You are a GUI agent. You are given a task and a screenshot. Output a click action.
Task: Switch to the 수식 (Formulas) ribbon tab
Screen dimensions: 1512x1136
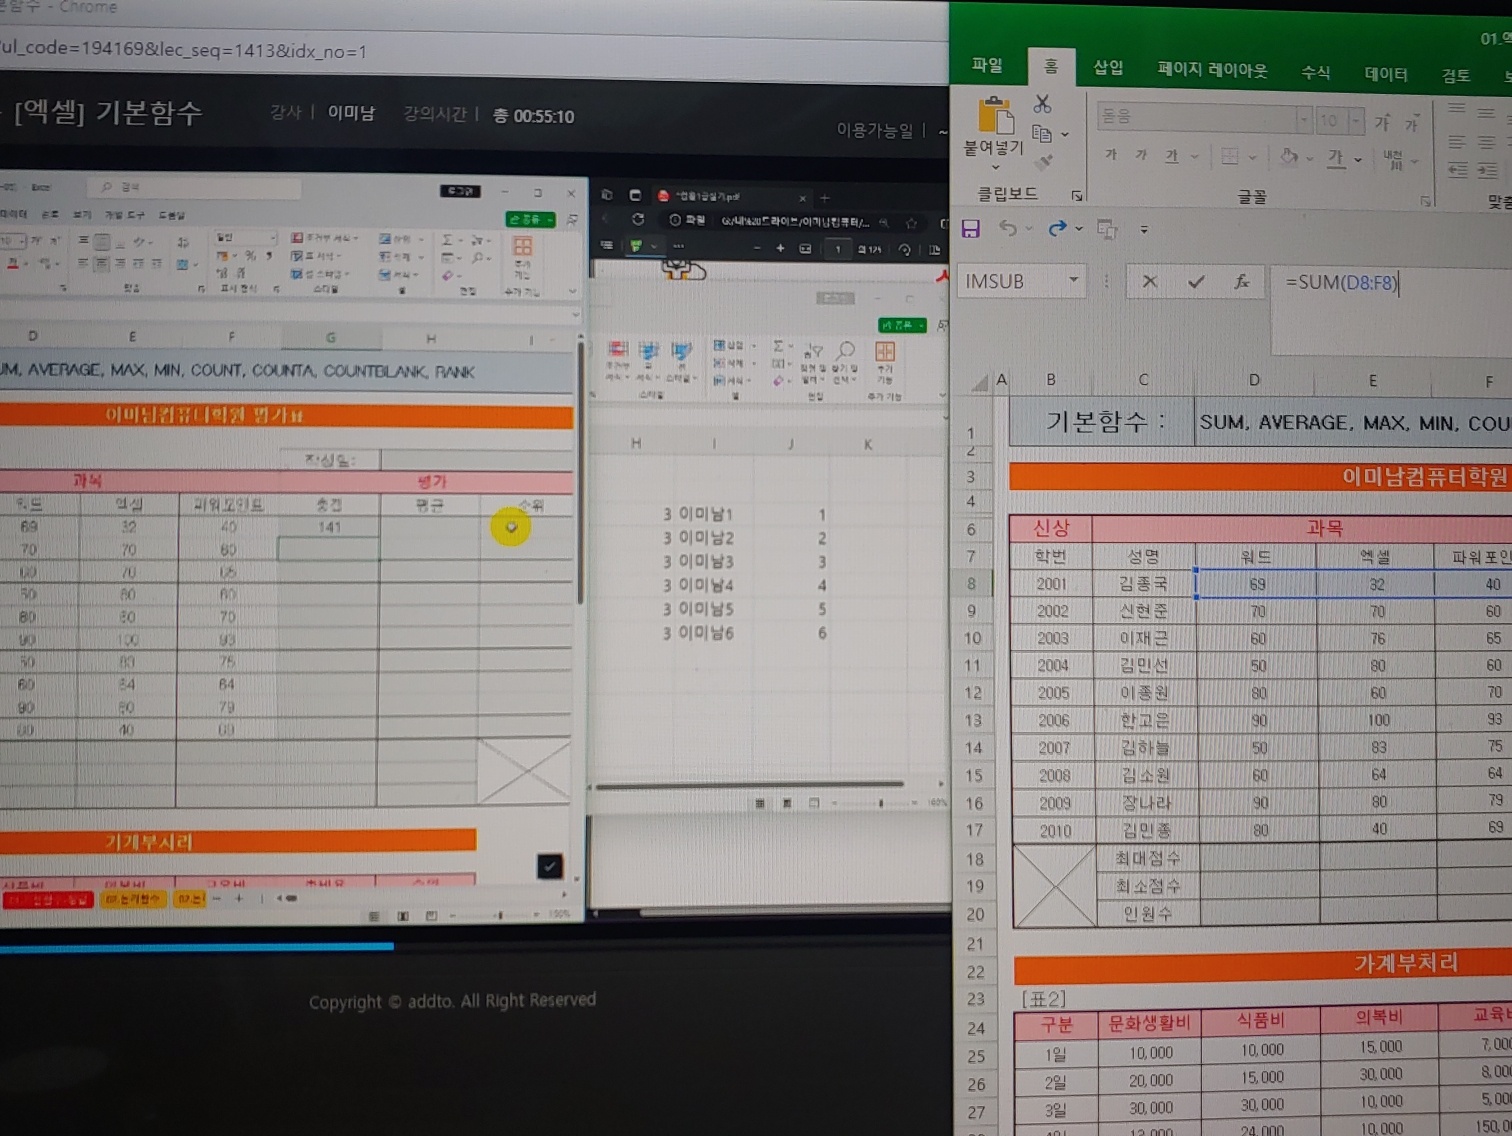(1315, 72)
